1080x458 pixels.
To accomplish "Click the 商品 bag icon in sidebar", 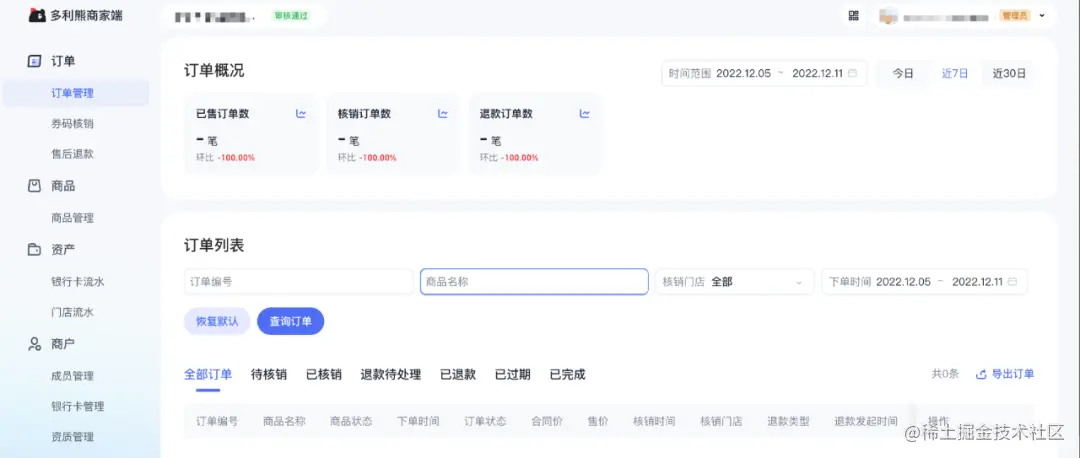I will pyautogui.click(x=34, y=186).
